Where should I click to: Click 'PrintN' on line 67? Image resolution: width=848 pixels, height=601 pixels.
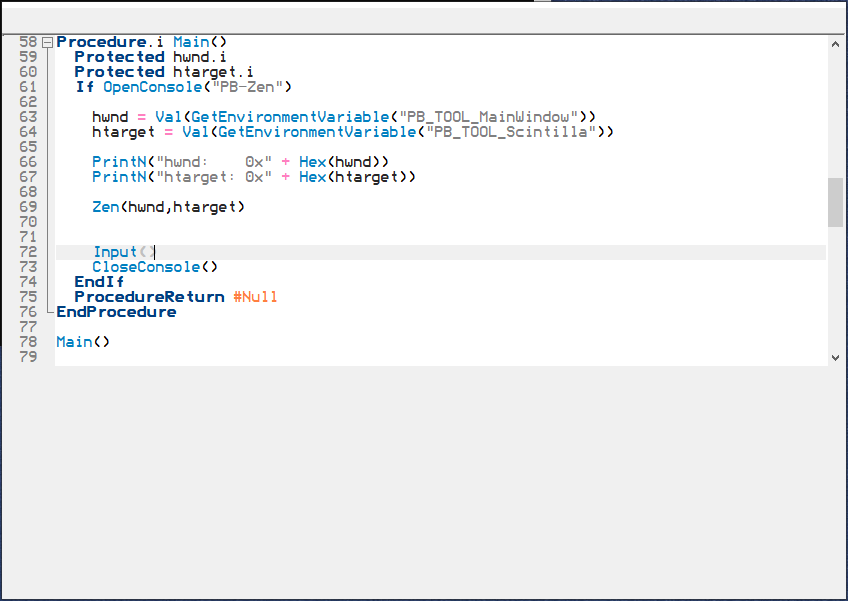(119, 177)
